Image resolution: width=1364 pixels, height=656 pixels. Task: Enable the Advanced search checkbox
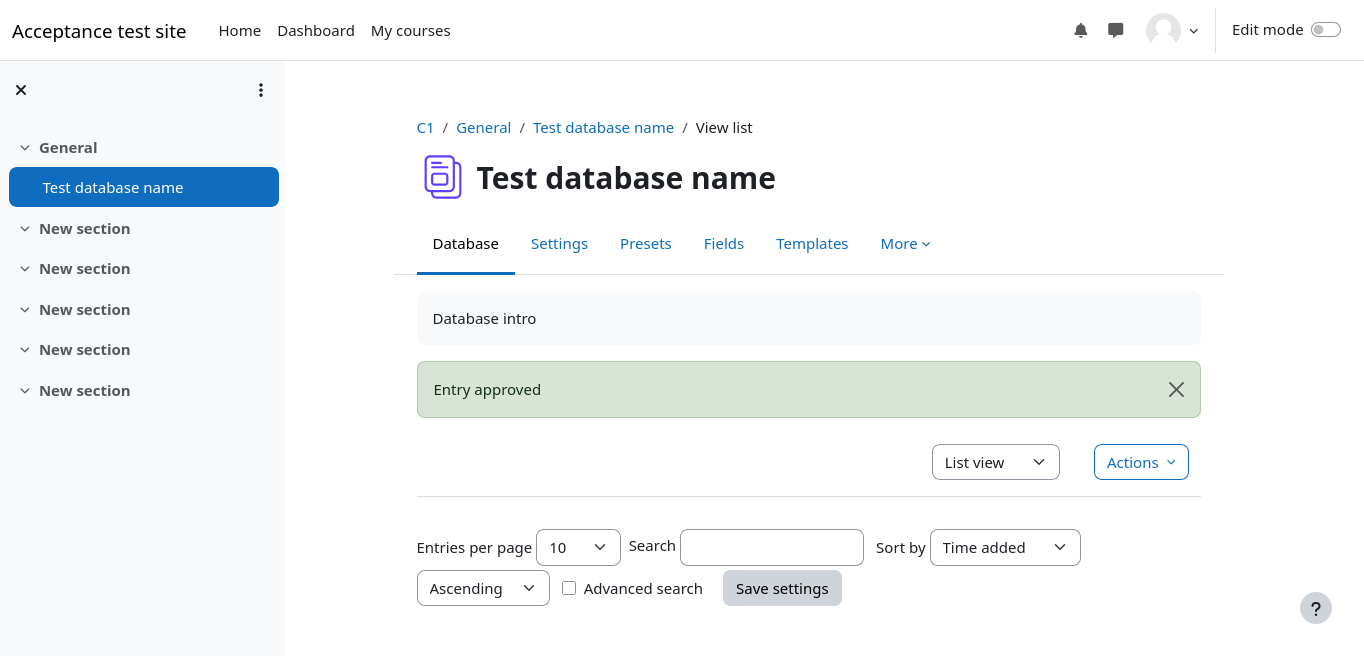(569, 588)
